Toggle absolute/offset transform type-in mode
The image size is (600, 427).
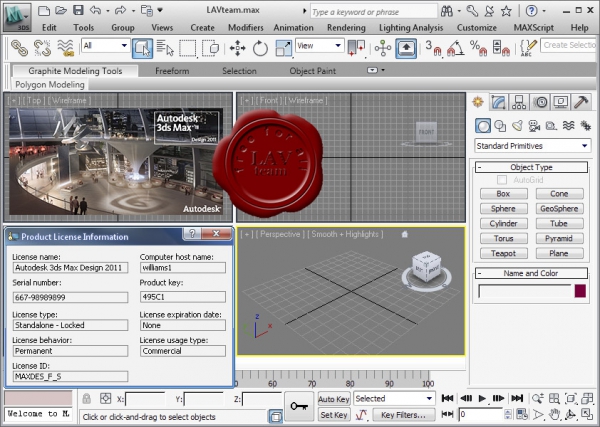(x=106, y=399)
